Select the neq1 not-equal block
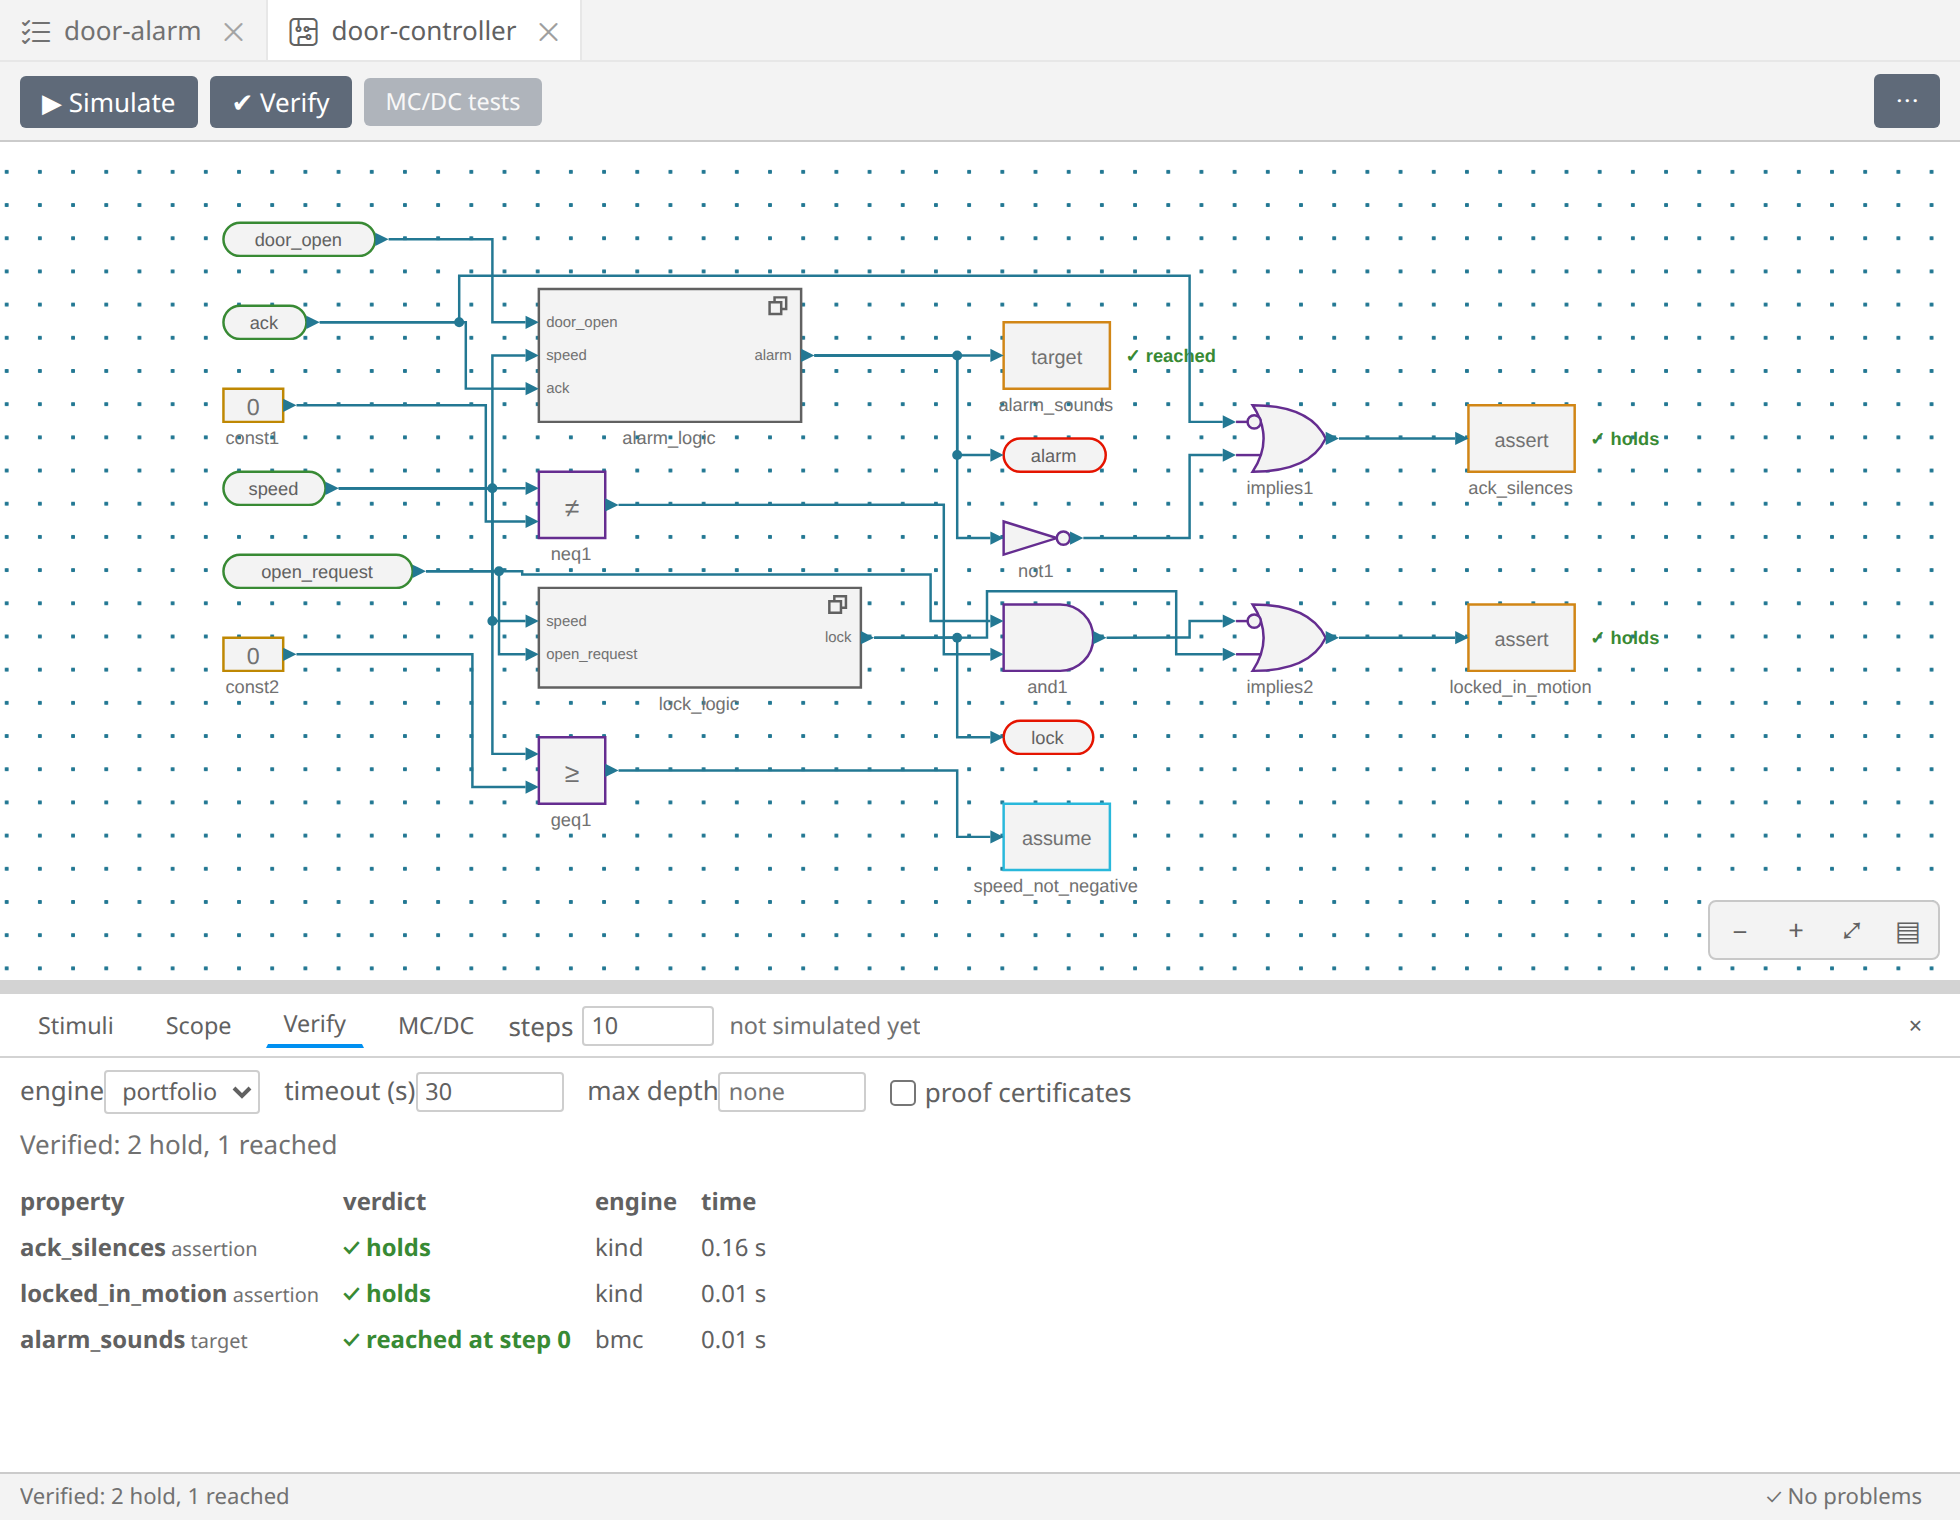This screenshot has height=1520, width=1960. click(572, 505)
